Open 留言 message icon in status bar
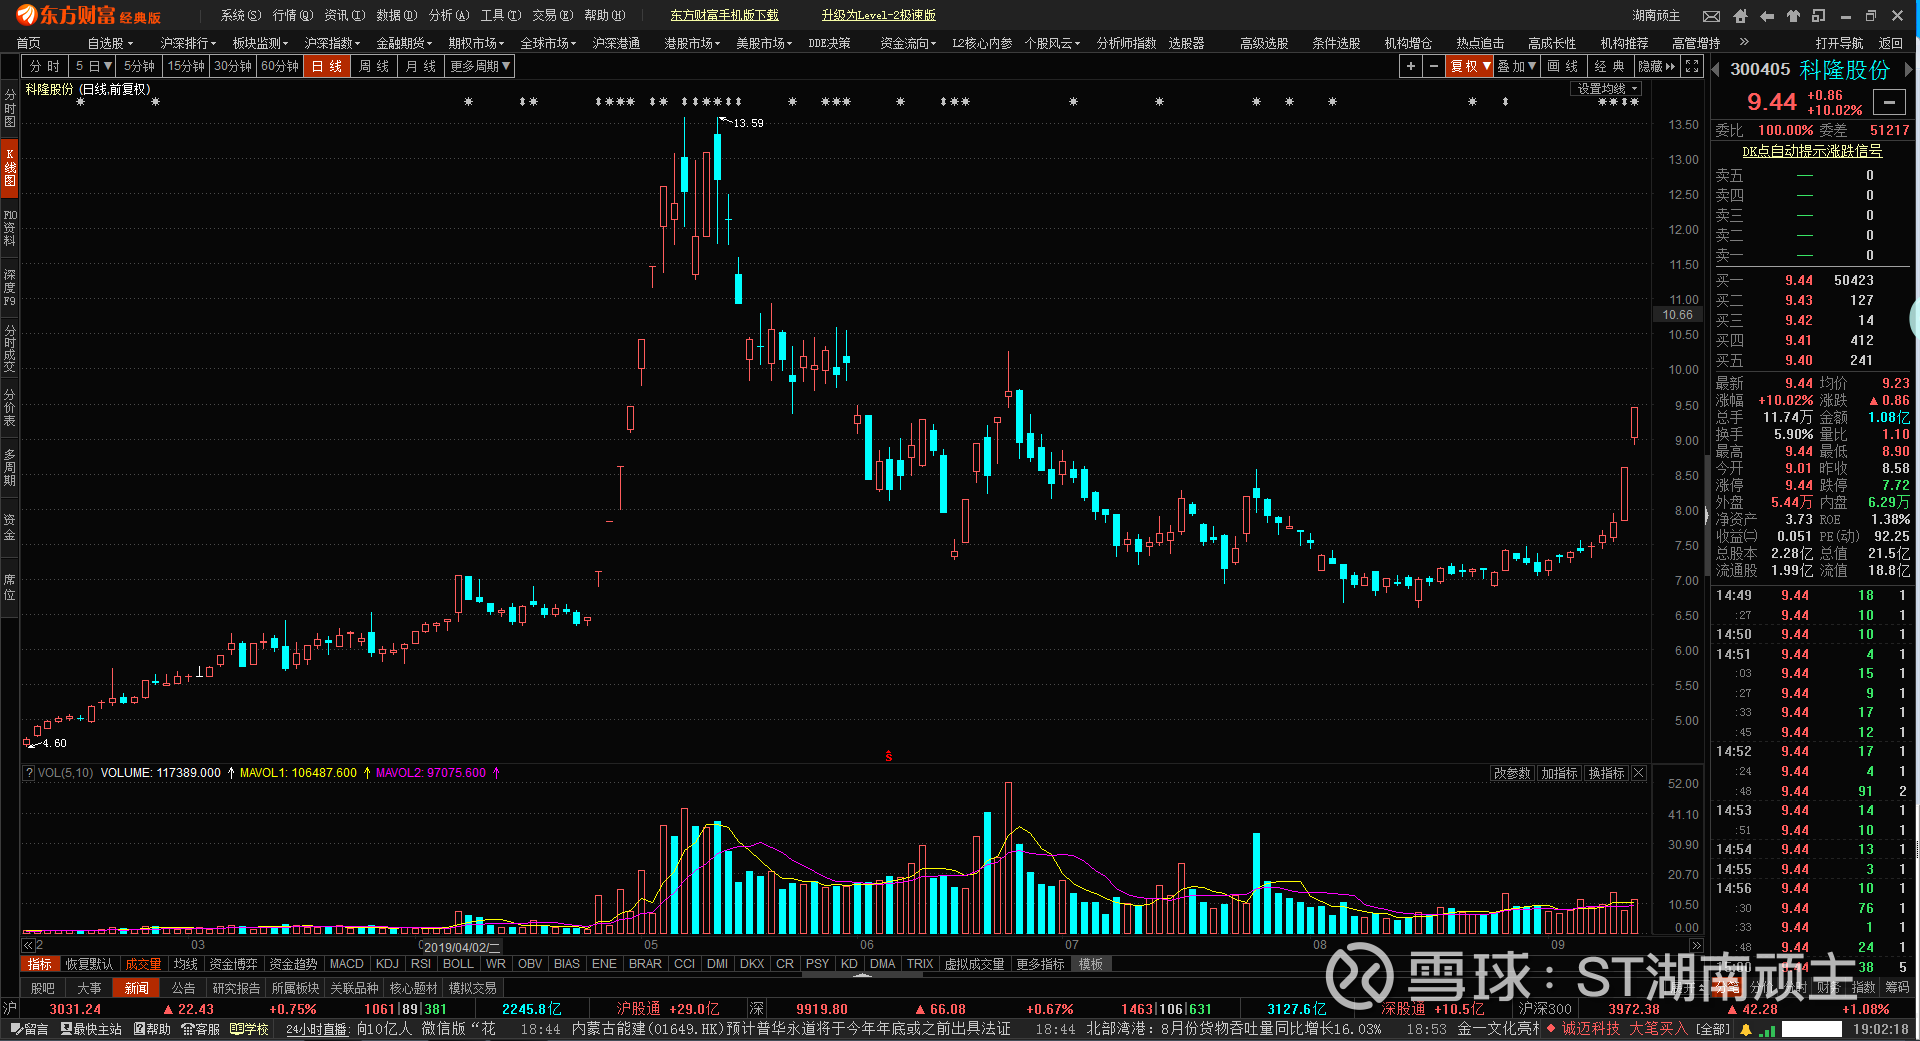 click(29, 1029)
